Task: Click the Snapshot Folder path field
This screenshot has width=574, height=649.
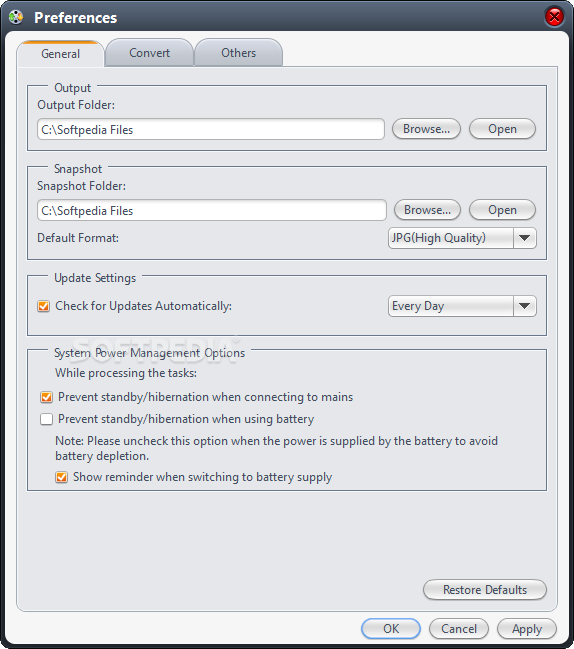Action: (211, 210)
